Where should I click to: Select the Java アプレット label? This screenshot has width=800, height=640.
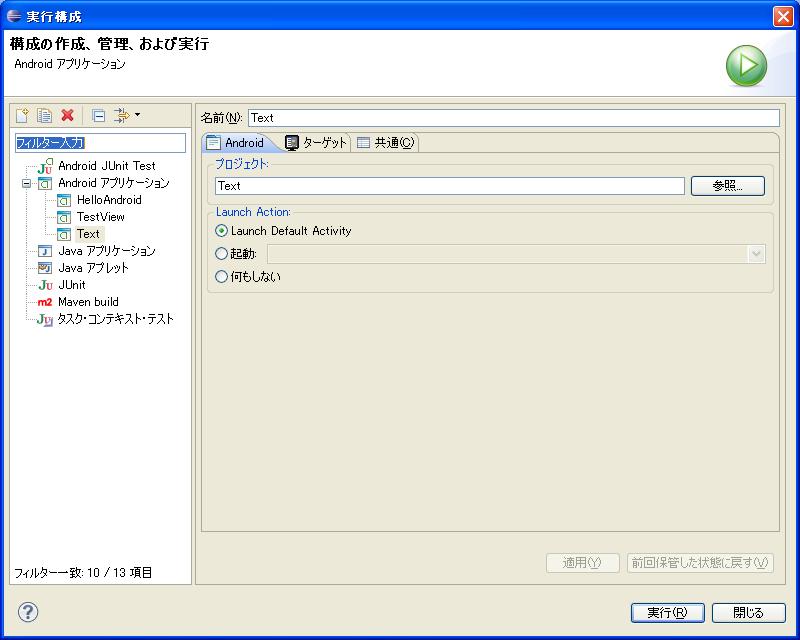[93, 268]
